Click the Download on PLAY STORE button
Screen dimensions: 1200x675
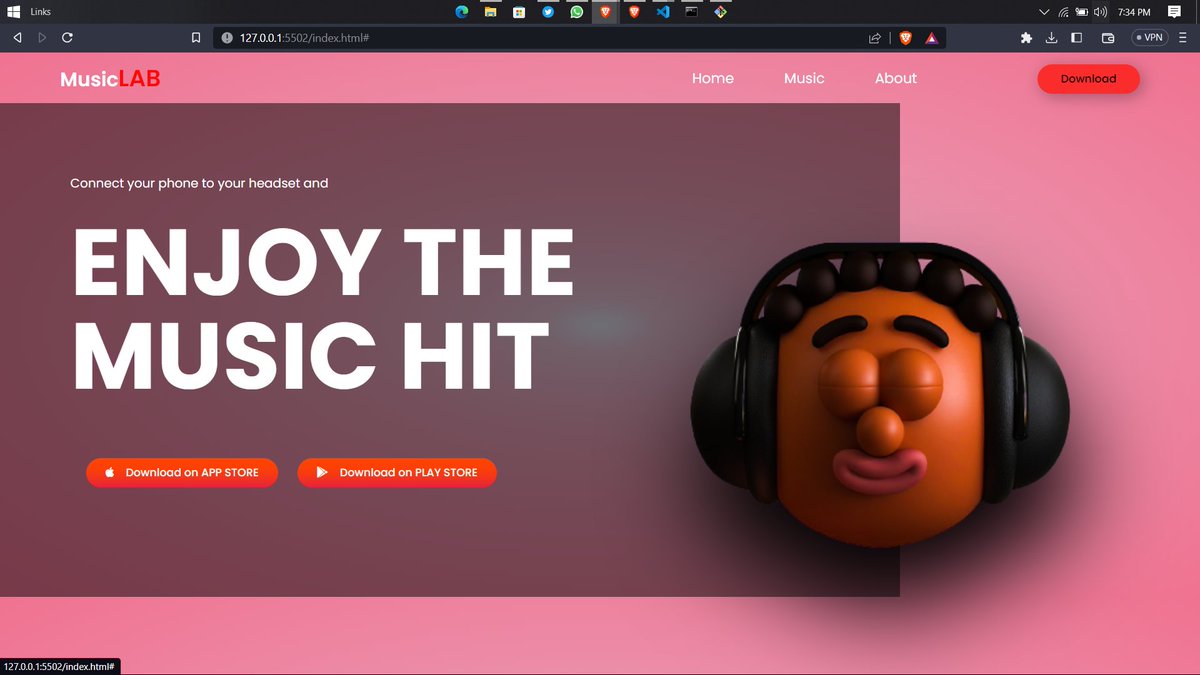(x=396, y=472)
